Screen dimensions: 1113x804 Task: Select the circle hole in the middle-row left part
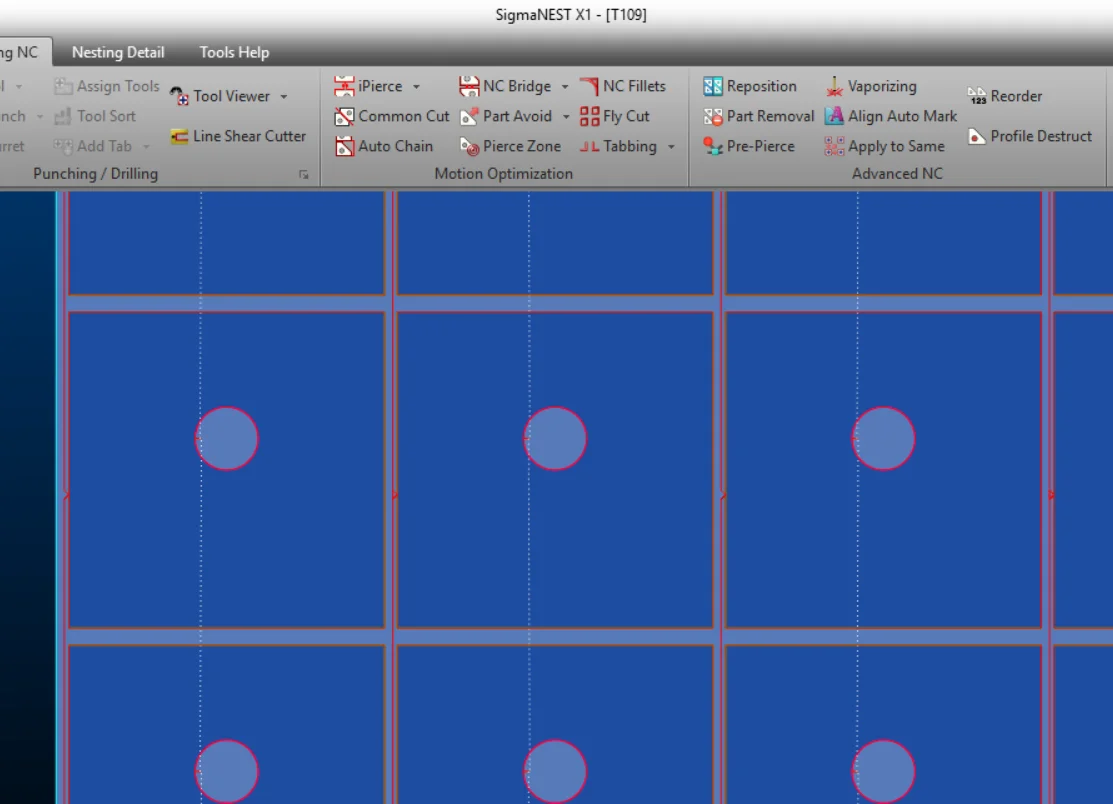point(227,439)
